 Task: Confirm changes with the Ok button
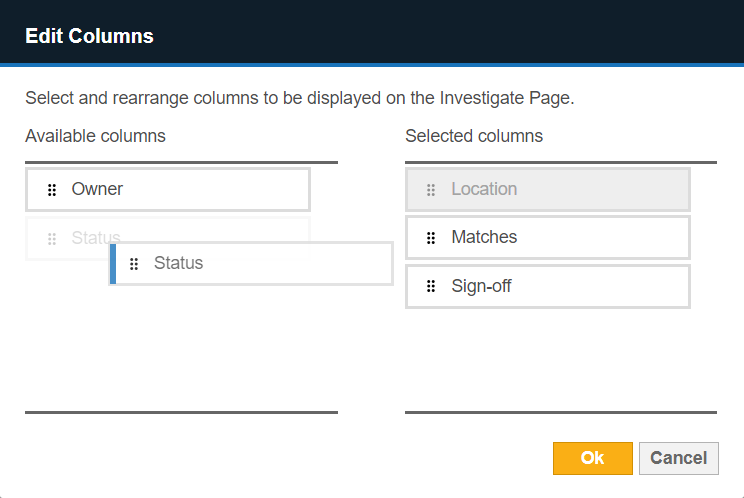(x=592, y=458)
